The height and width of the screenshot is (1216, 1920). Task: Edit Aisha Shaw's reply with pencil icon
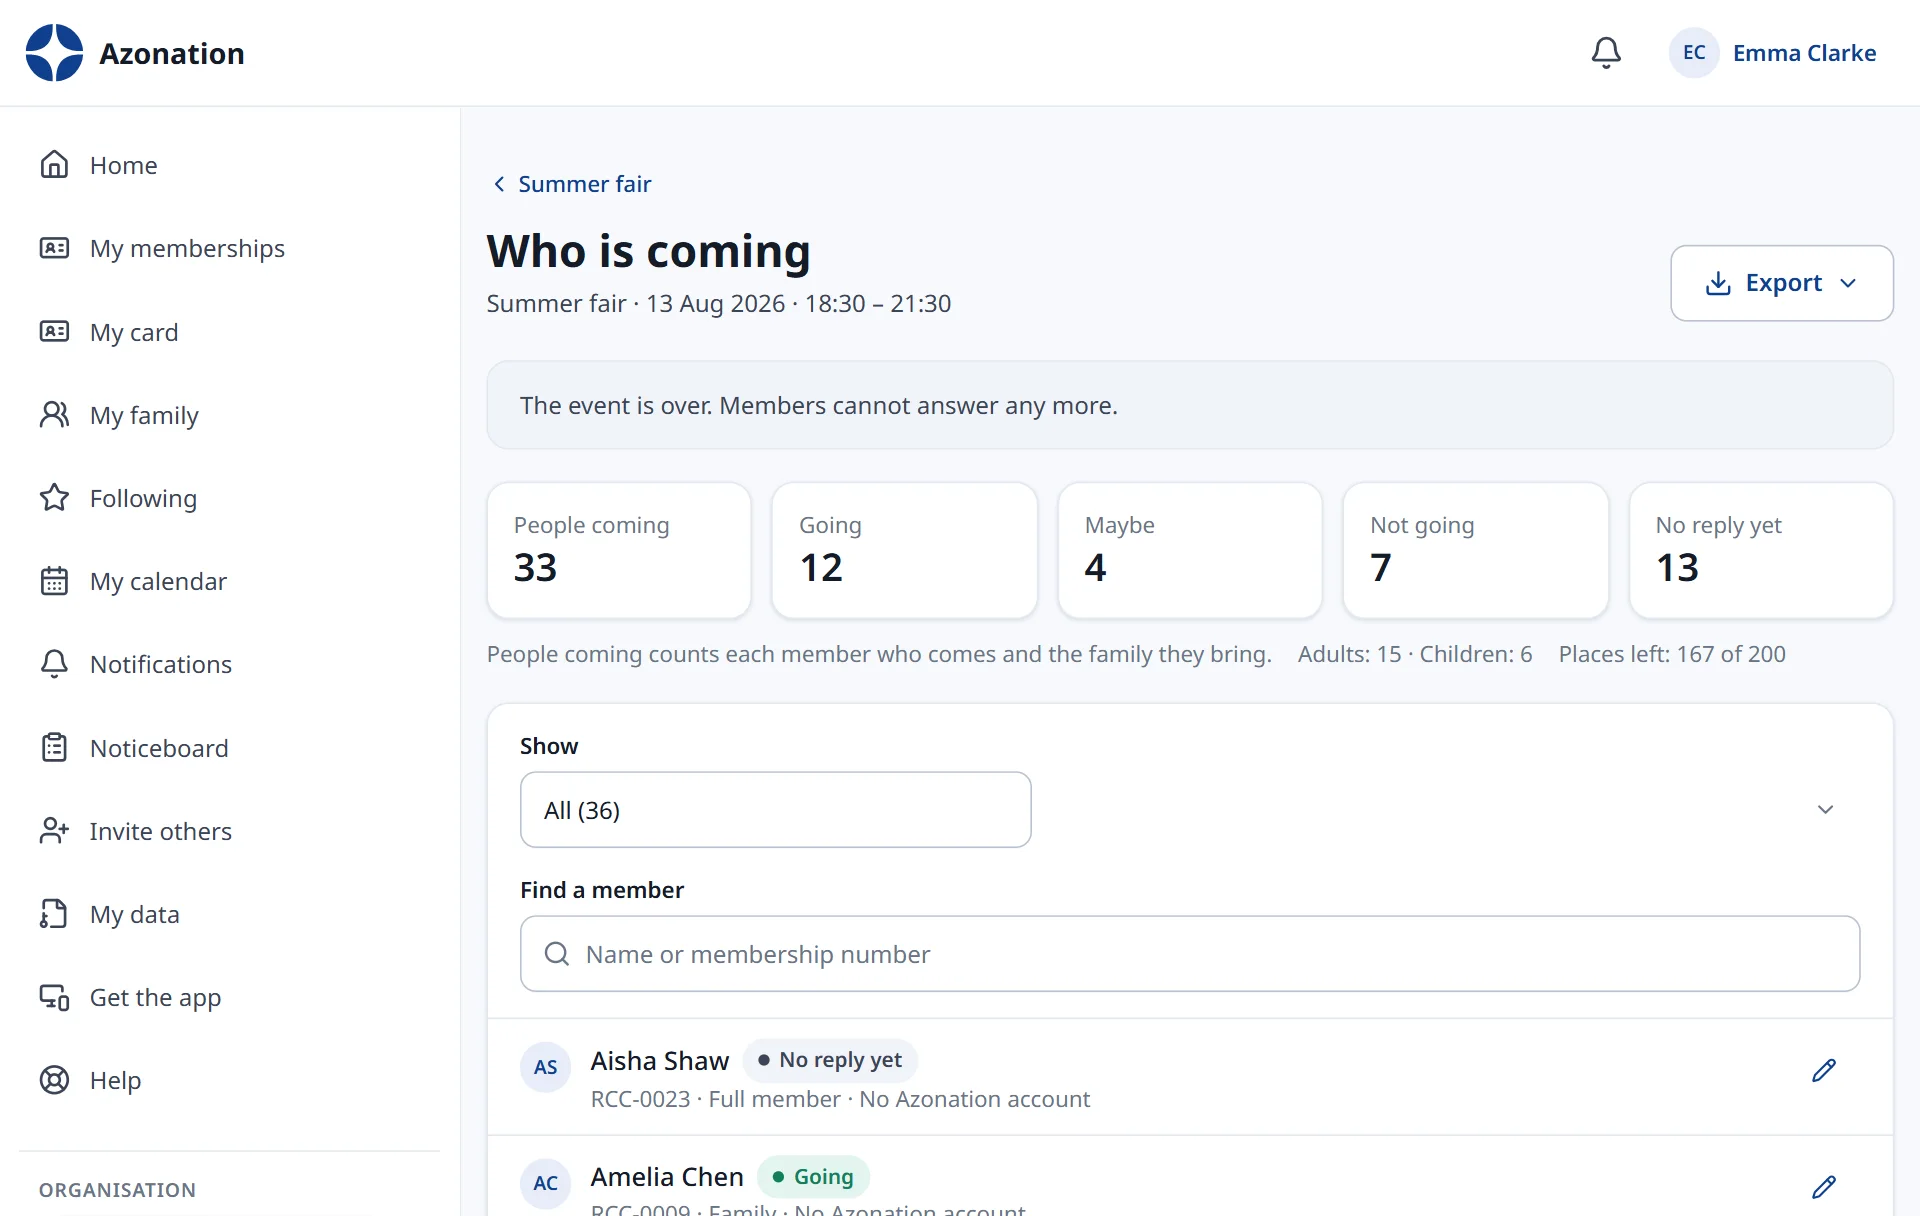(x=1824, y=1071)
